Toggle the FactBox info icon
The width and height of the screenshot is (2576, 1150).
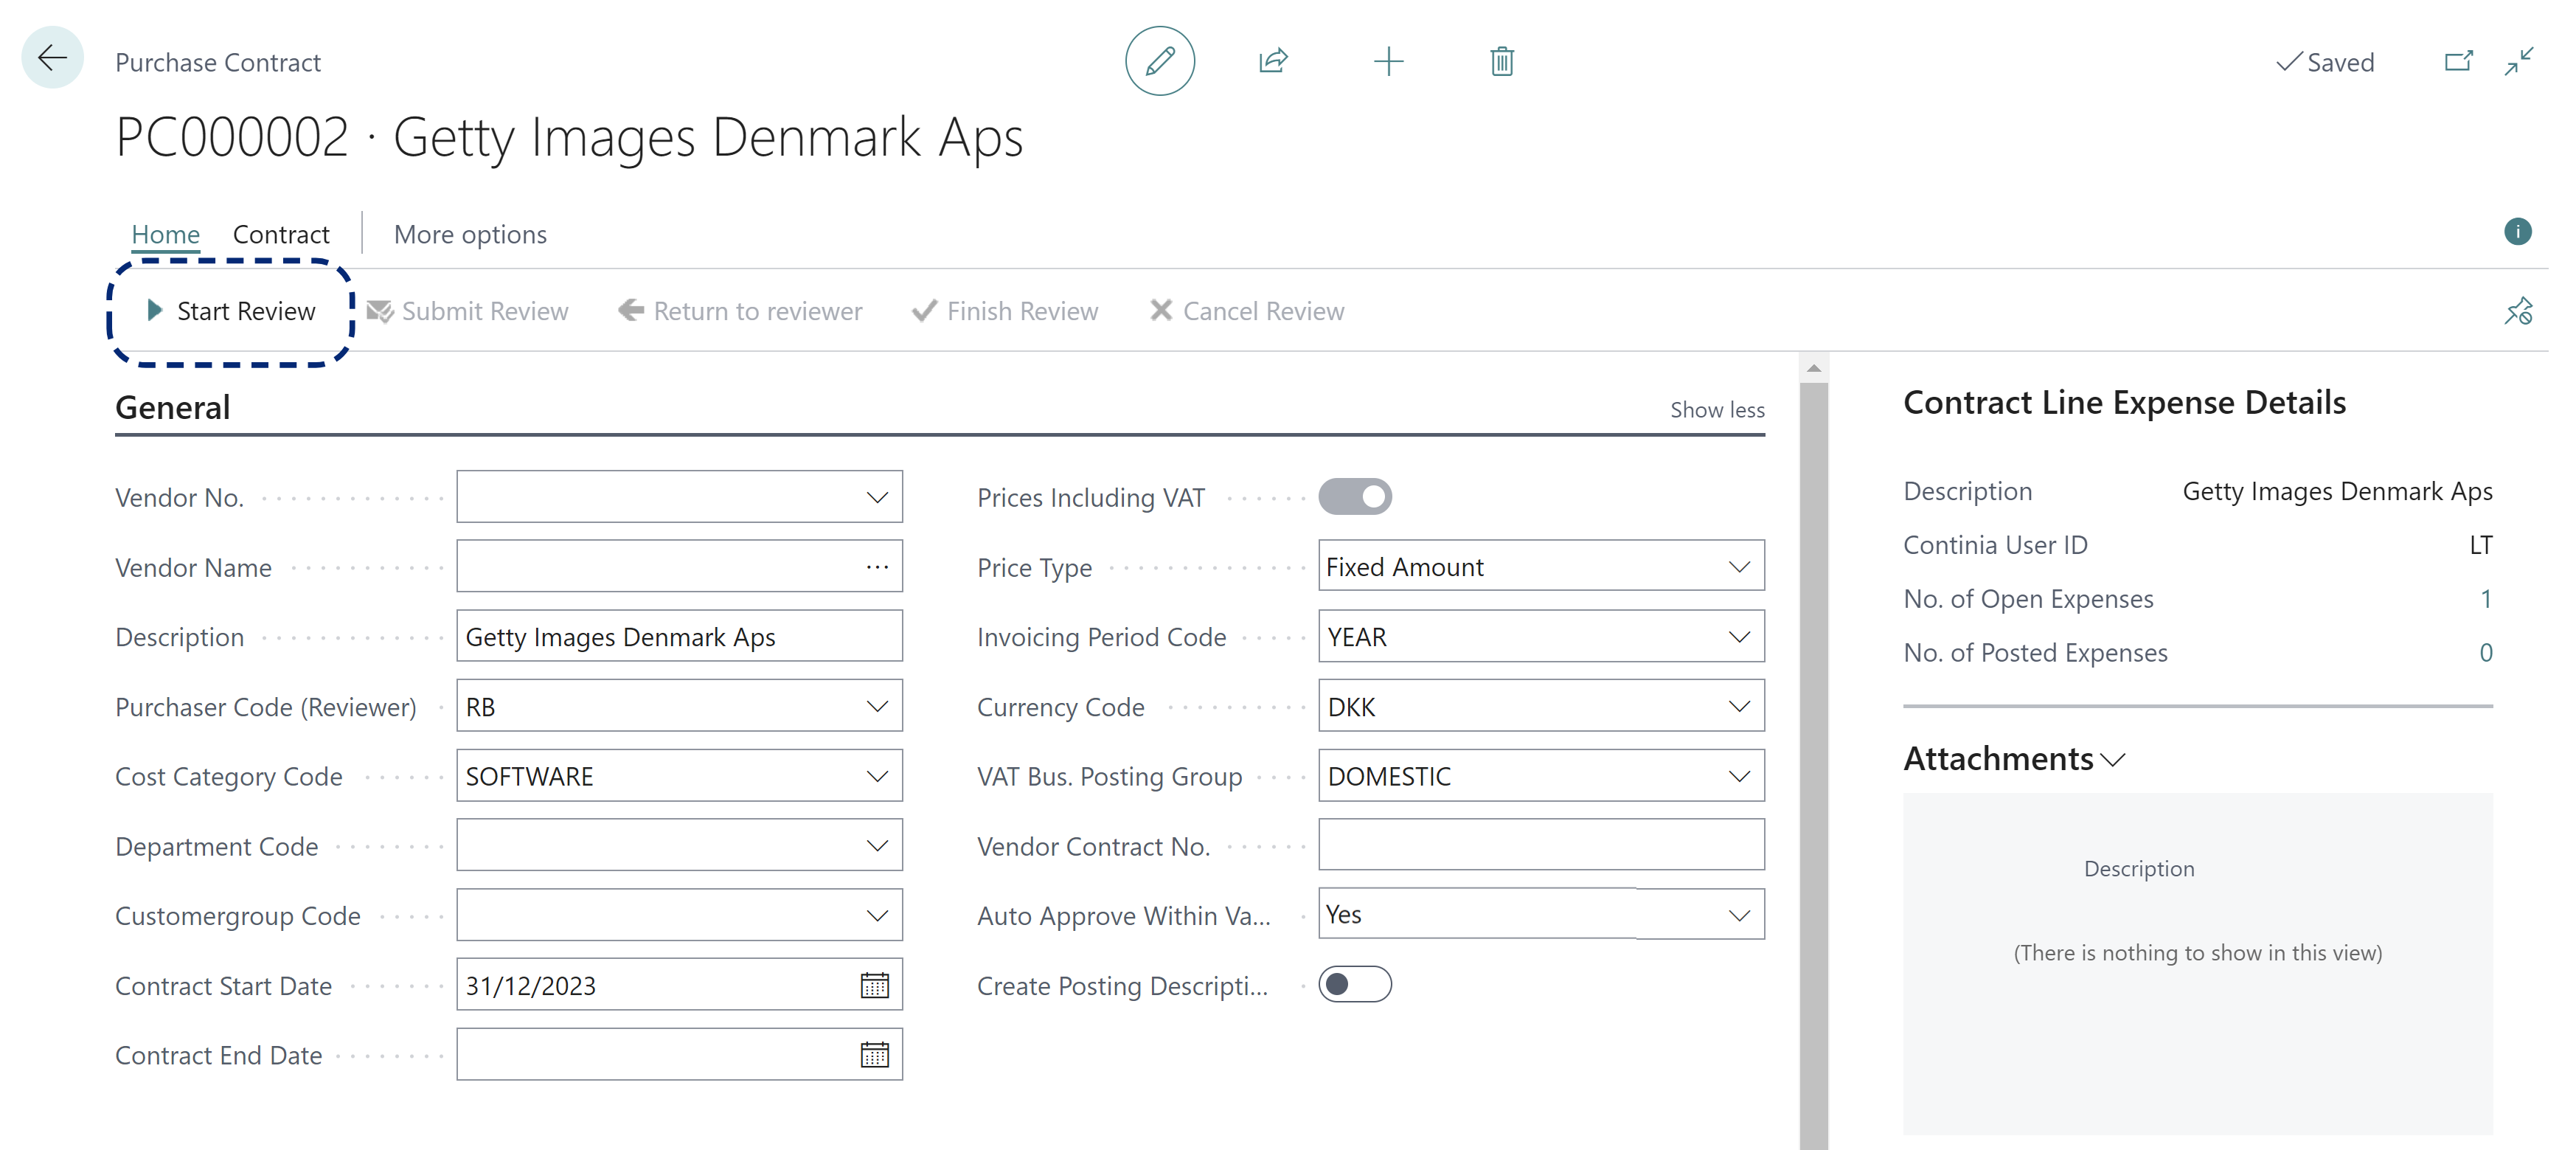pos(2517,231)
